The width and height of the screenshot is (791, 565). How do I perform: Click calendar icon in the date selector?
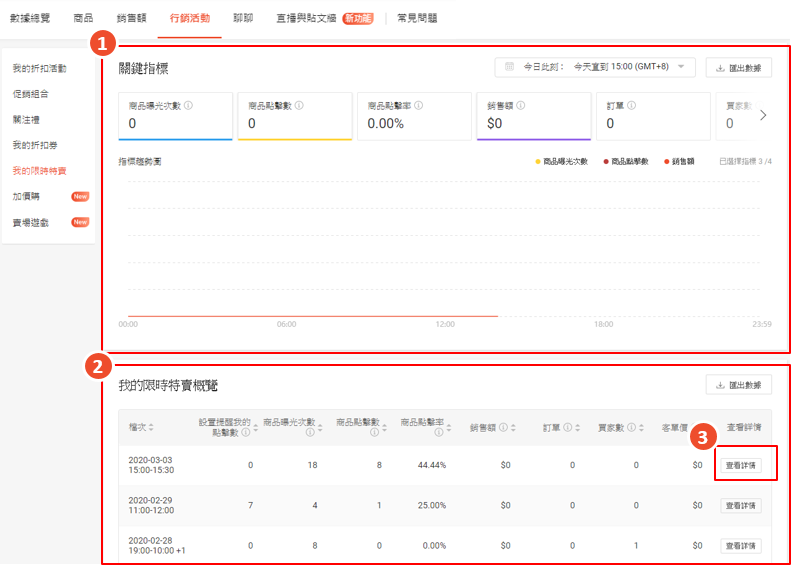(510, 67)
